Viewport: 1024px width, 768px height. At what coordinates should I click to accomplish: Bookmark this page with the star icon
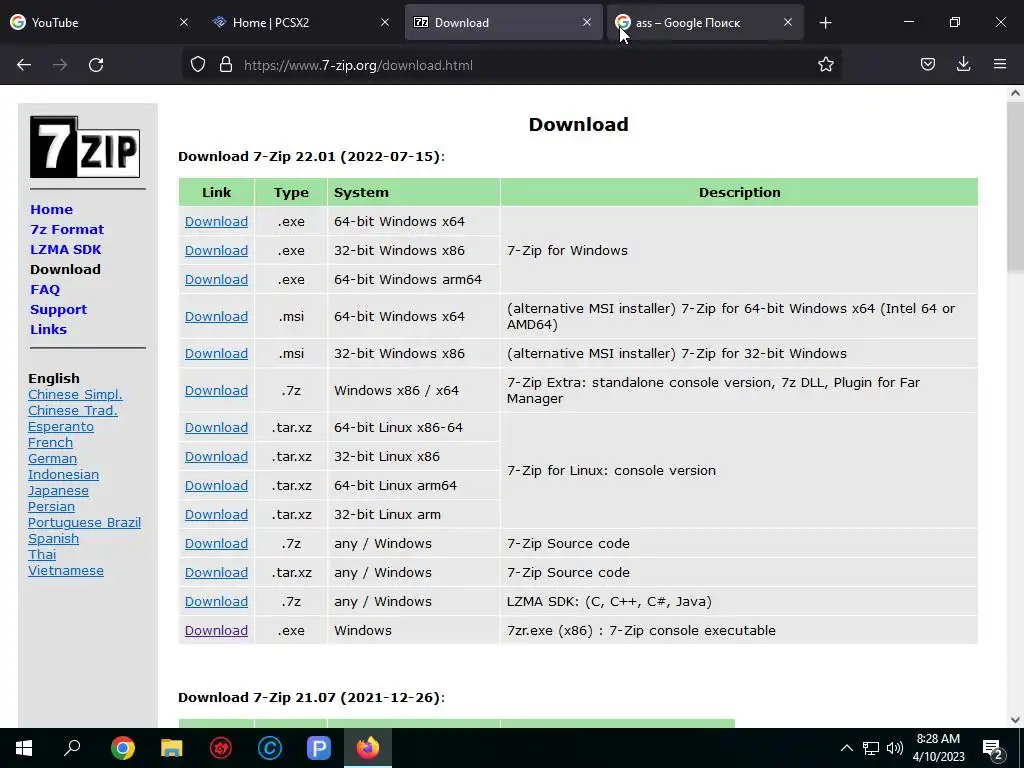click(825, 64)
